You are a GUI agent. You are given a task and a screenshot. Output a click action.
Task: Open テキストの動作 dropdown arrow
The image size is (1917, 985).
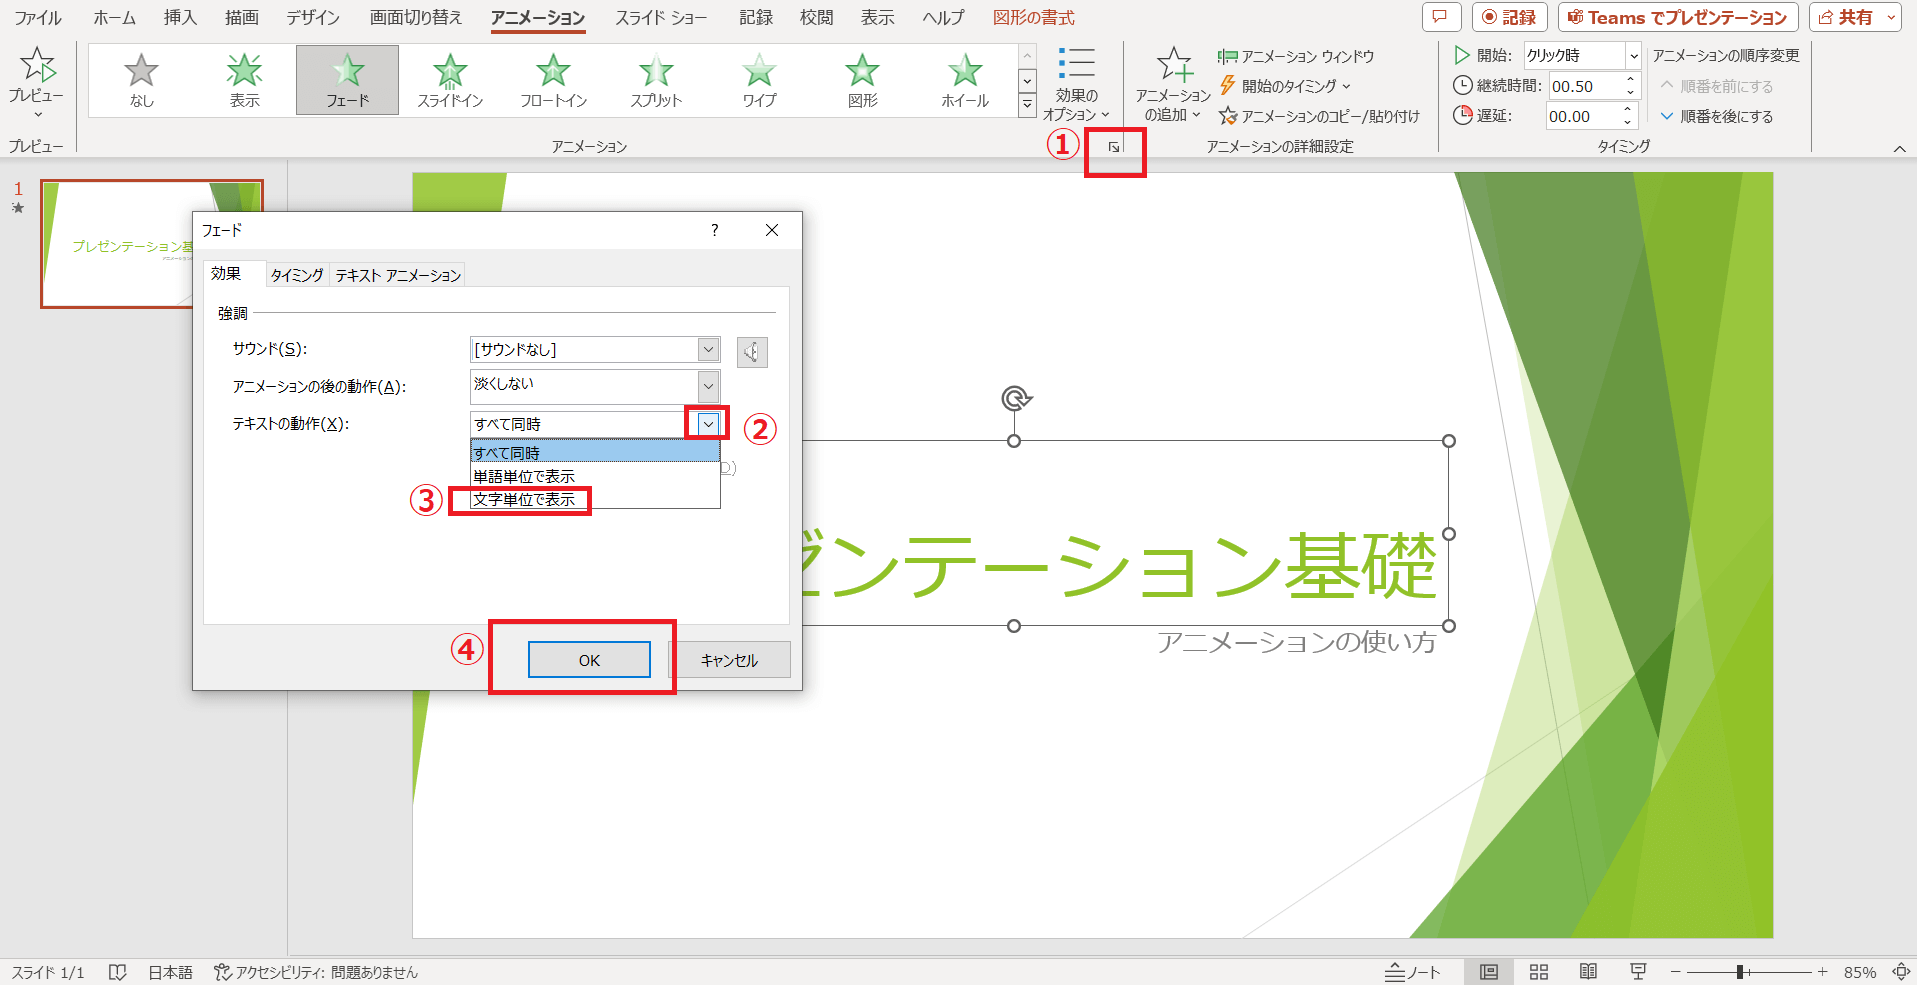pos(708,424)
